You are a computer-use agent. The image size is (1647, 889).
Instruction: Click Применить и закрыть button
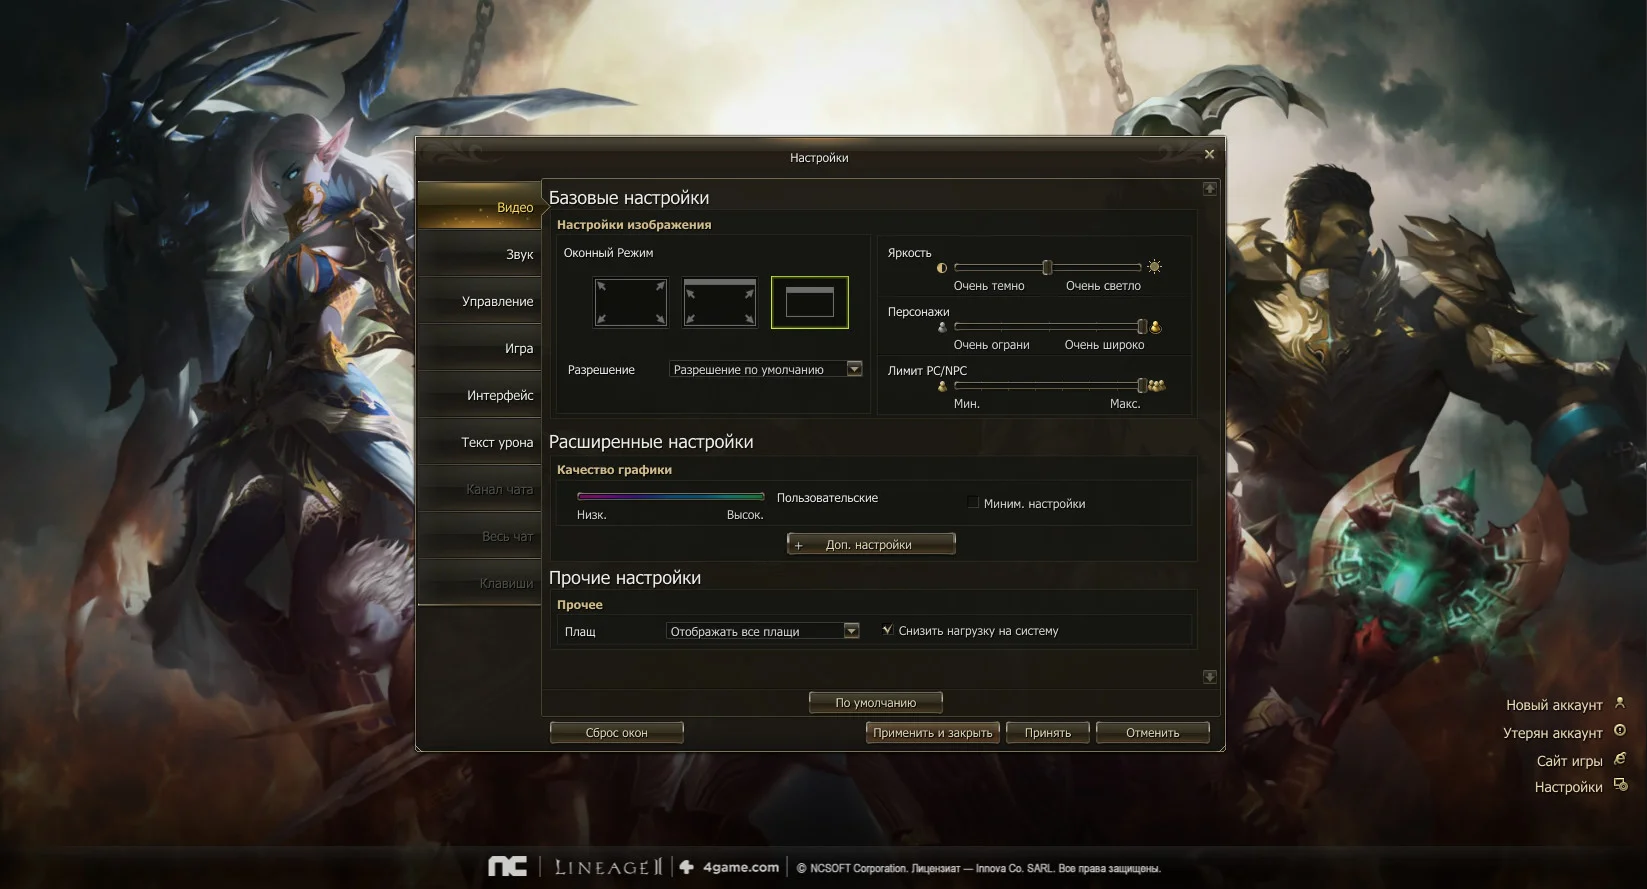pos(933,733)
